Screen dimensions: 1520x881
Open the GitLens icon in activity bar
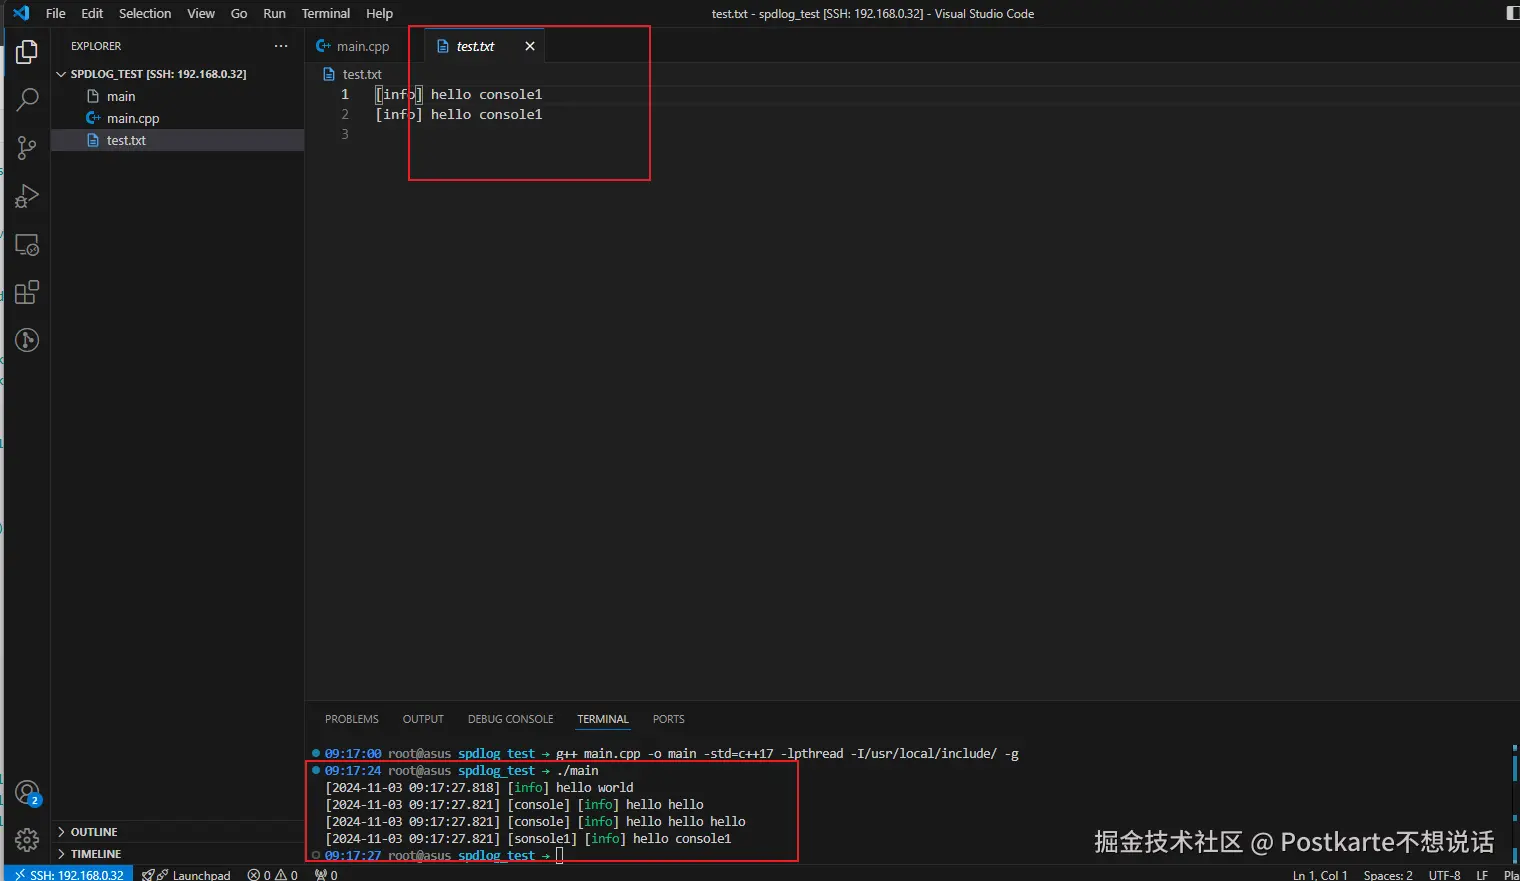pyautogui.click(x=27, y=340)
